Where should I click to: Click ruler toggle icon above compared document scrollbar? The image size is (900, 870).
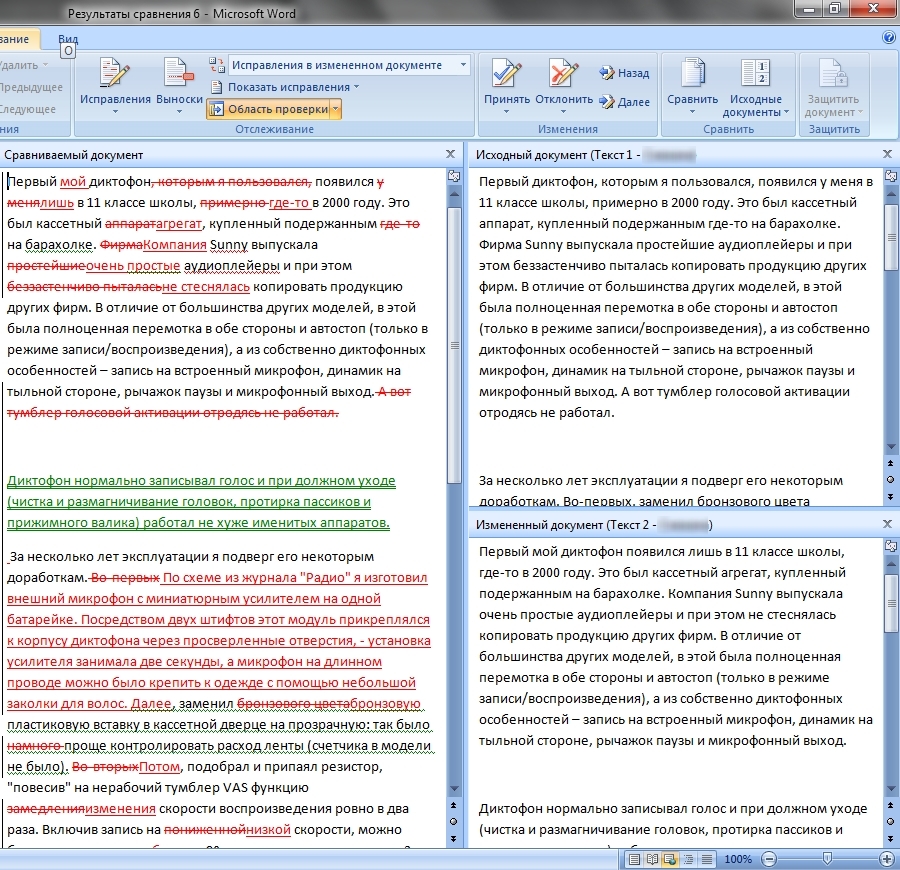[454, 176]
